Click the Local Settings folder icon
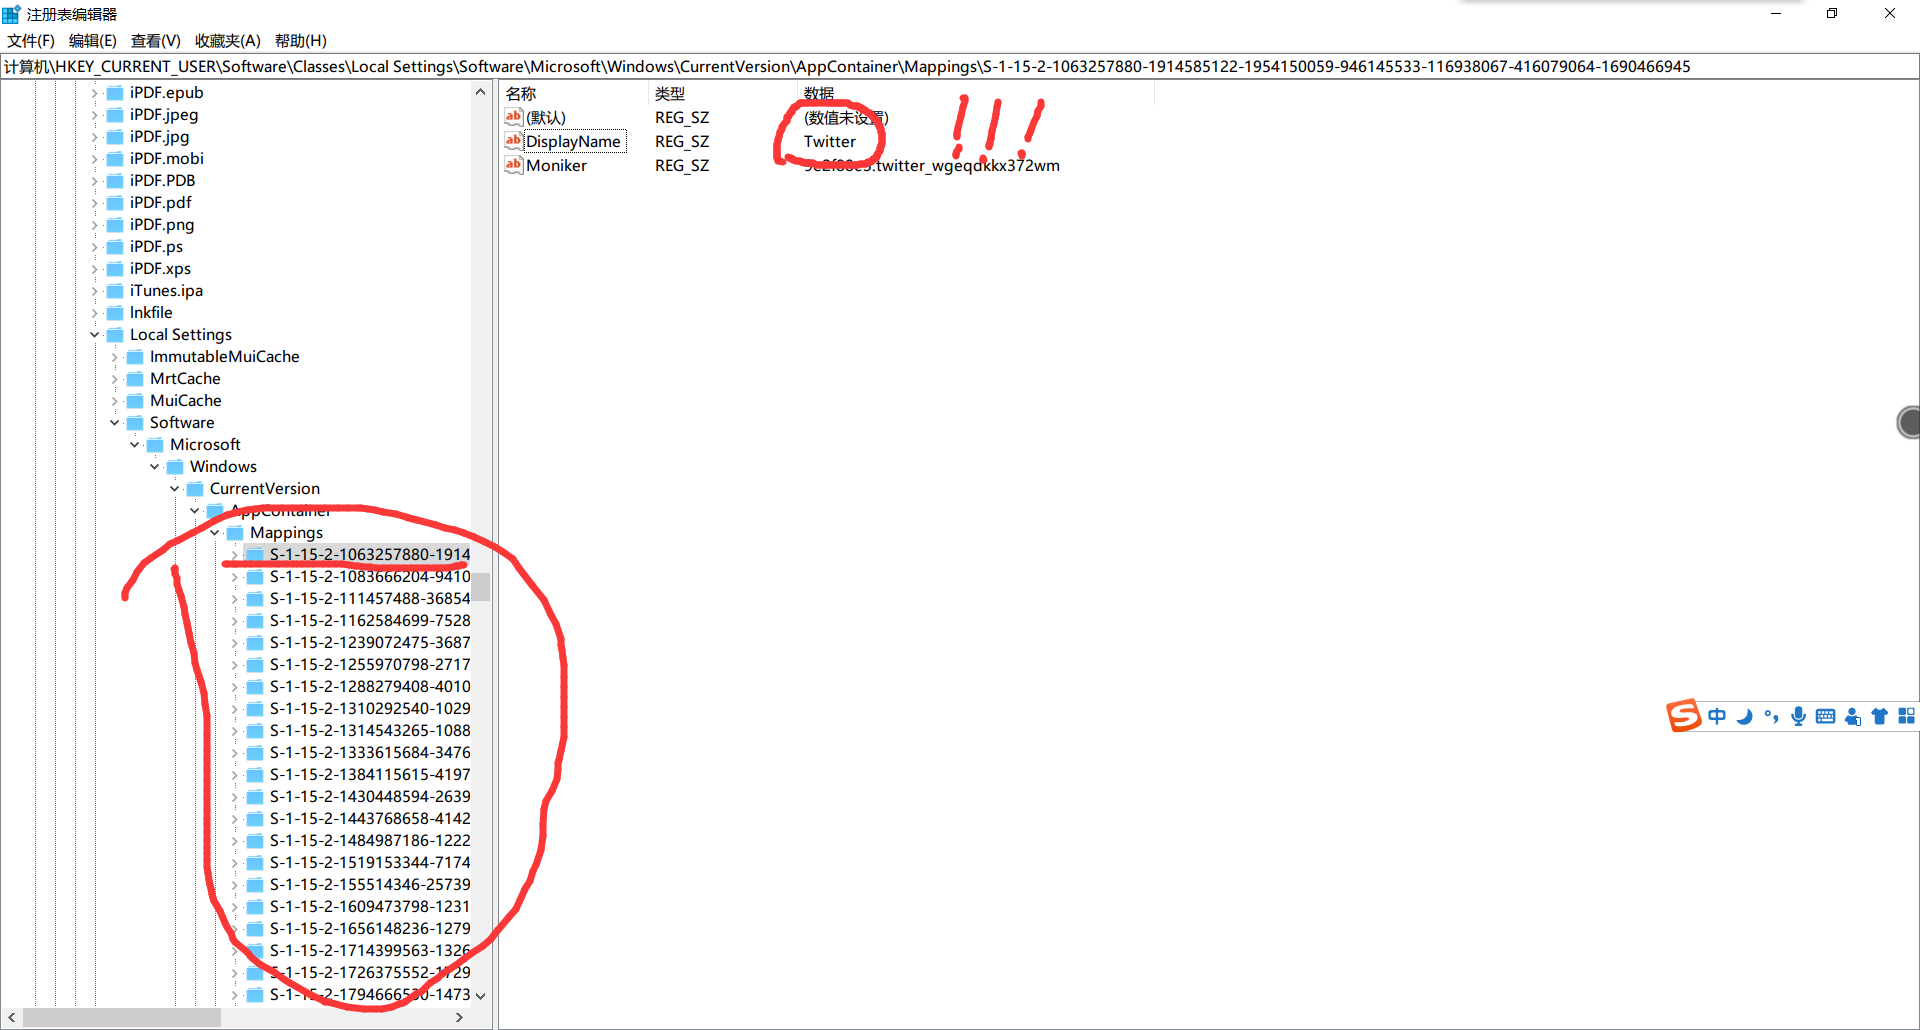The image size is (1920, 1030). tap(115, 335)
